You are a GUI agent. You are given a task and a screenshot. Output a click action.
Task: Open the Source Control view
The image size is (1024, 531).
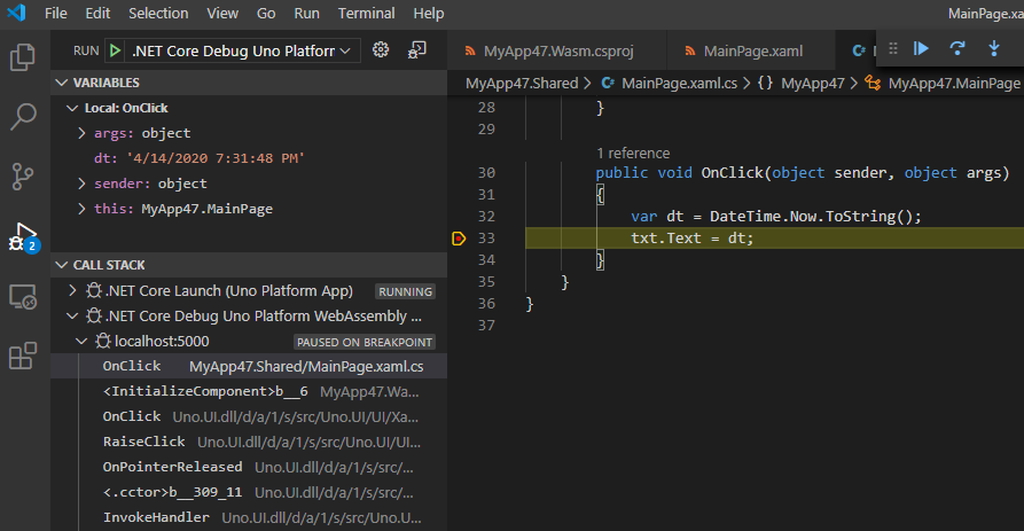click(x=23, y=176)
